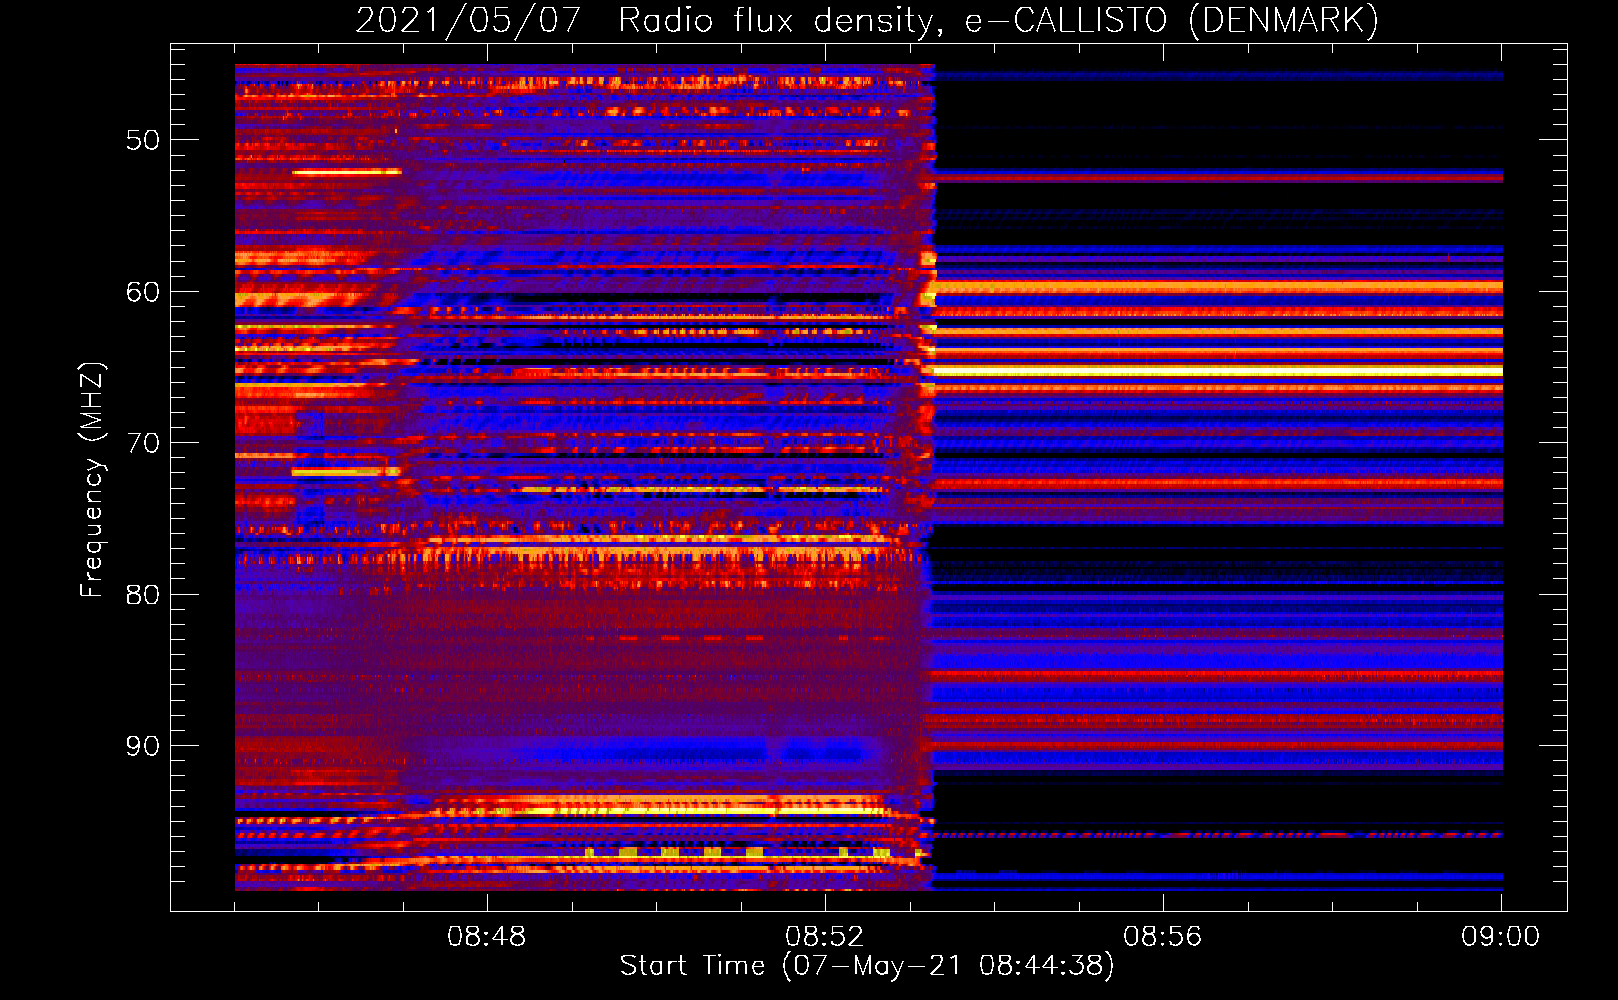This screenshot has width=1618, height=1000.
Task: Click the '08:52' time tick label
Action: coord(825,937)
